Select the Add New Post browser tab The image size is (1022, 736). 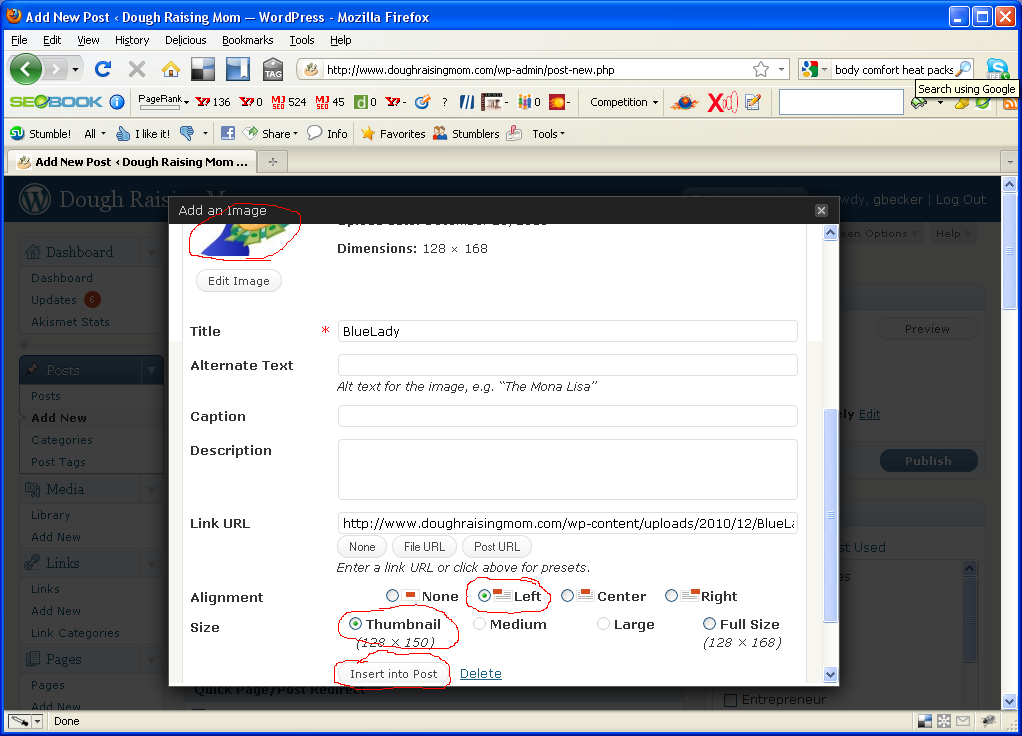[132, 162]
